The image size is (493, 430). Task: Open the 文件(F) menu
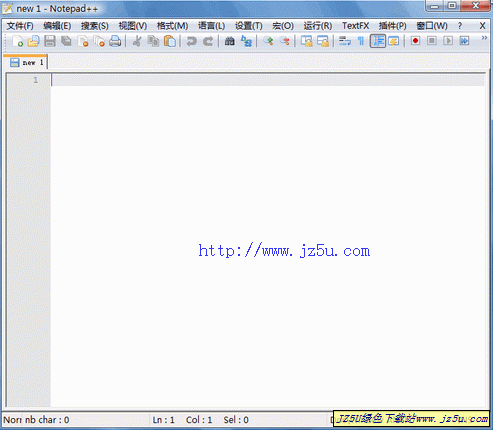tap(20, 26)
